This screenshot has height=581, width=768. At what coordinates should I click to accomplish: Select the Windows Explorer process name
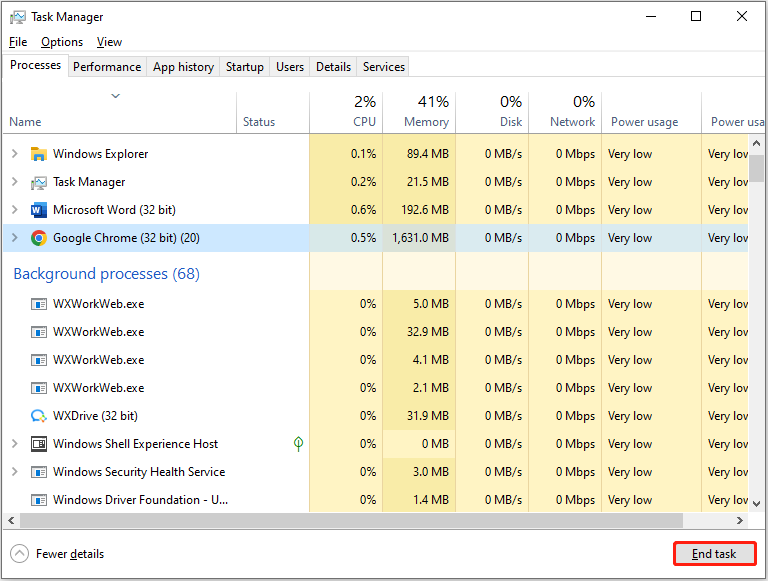pos(100,154)
